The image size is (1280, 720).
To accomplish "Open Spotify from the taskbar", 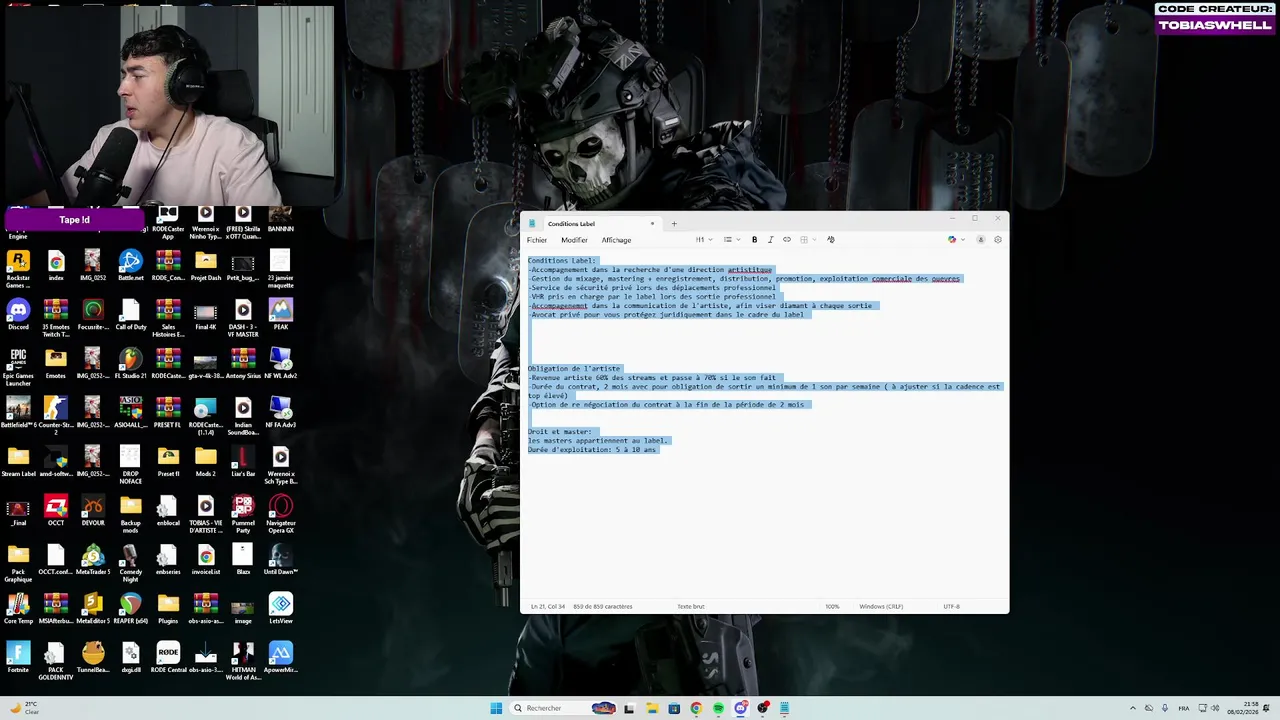I will click(718, 708).
